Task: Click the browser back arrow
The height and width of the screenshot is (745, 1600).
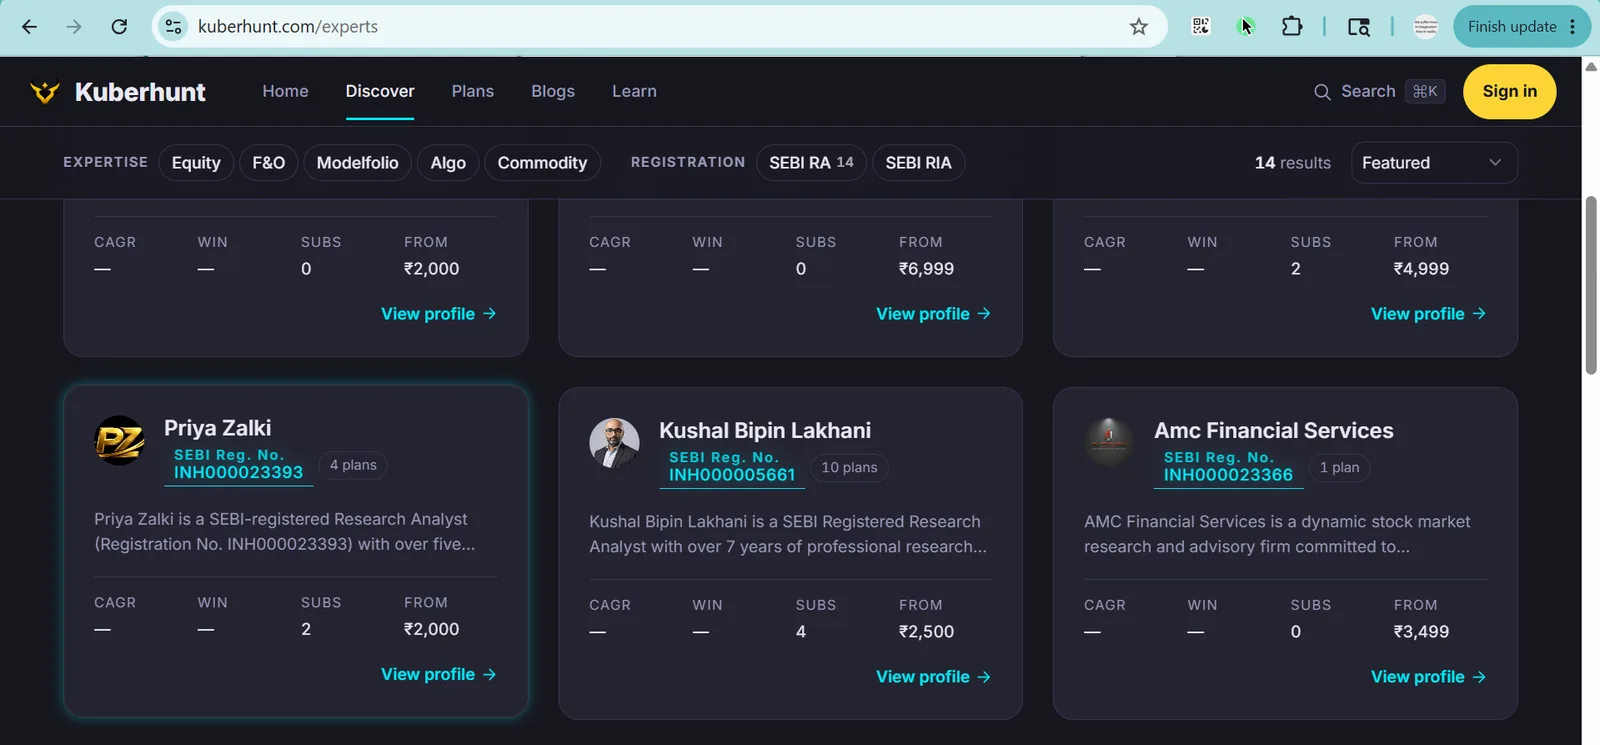Action: pos(29,27)
